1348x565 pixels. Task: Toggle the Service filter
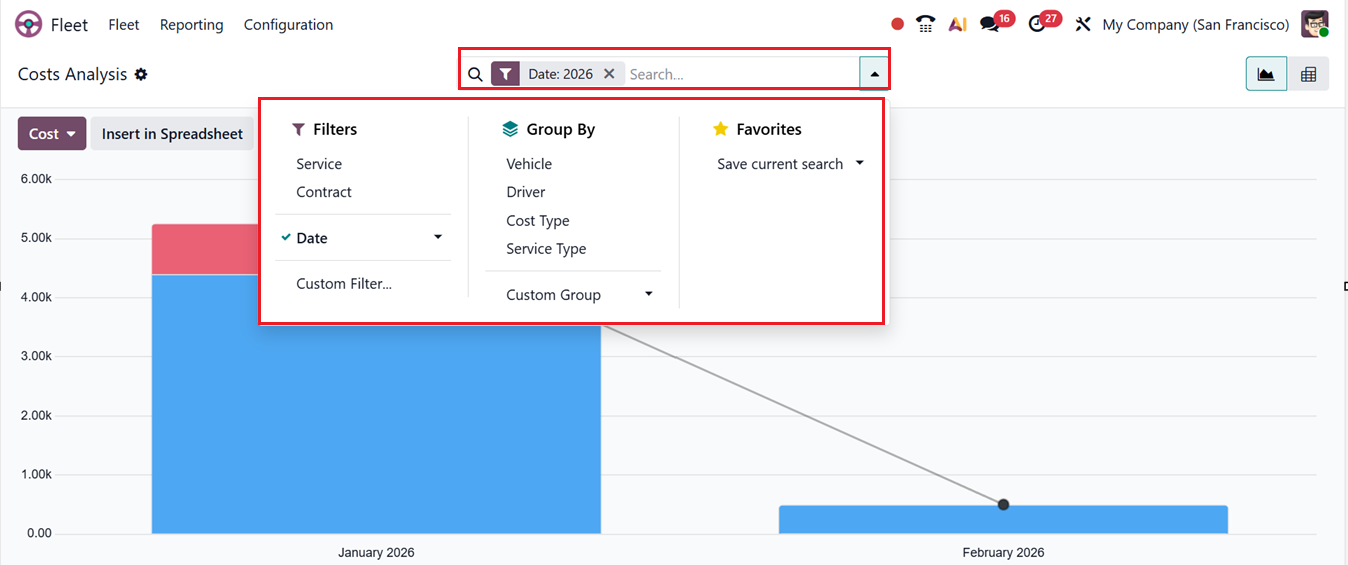click(319, 164)
